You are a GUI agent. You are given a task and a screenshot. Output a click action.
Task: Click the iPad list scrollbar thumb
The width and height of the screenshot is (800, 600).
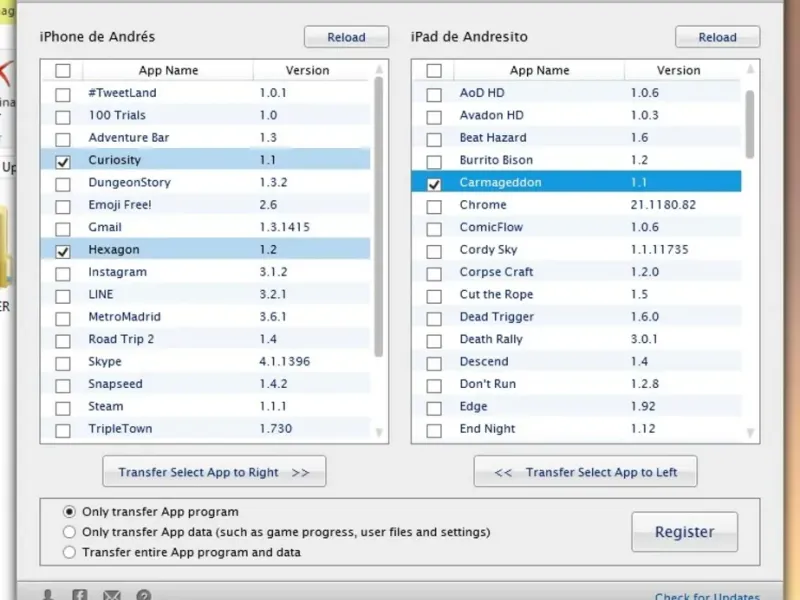[x=749, y=124]
